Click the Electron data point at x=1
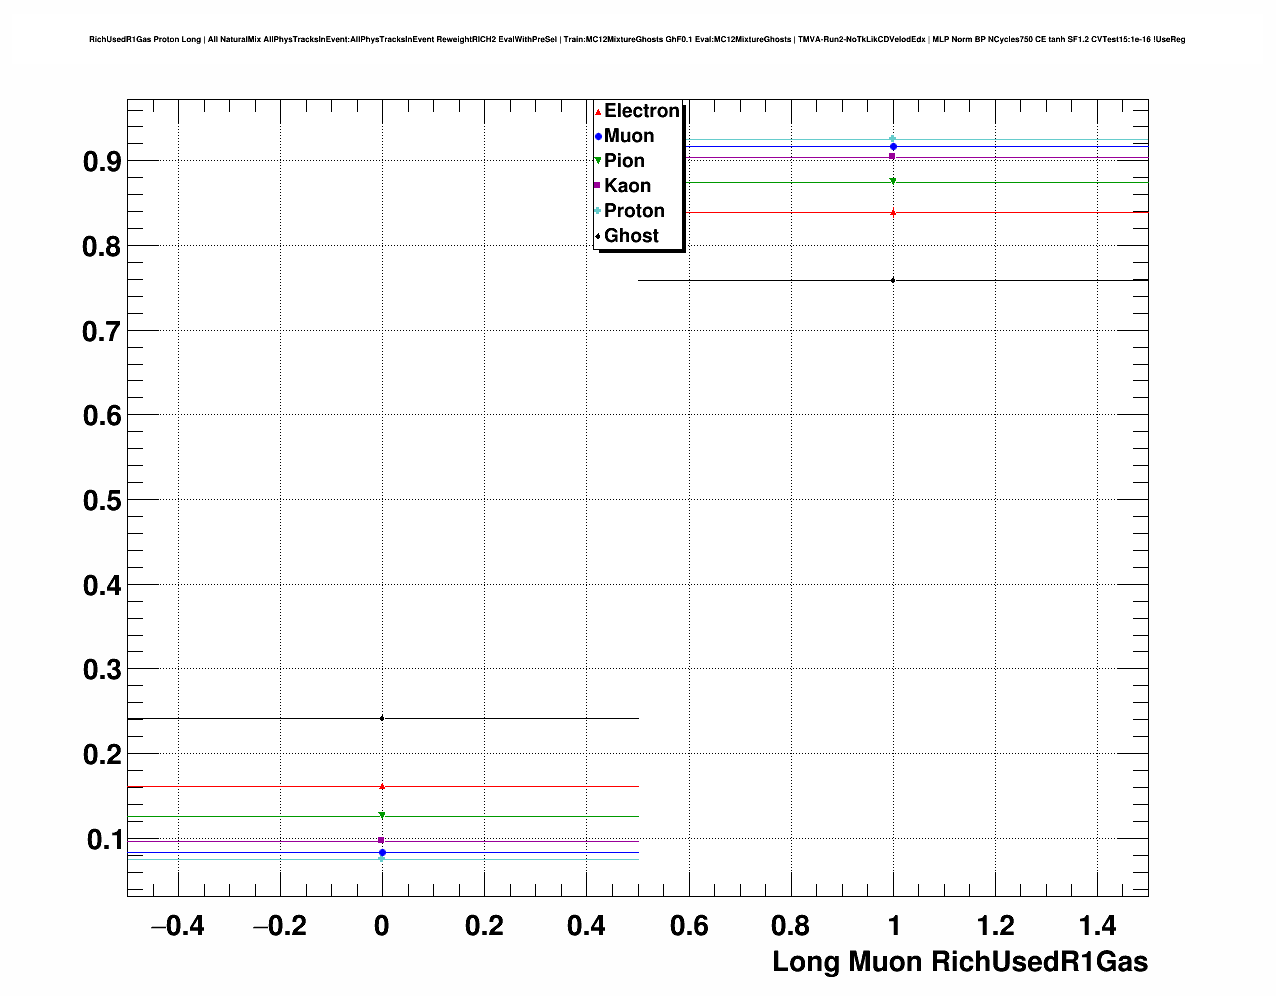Viewport: 1276px width, 996px height. [893, 212]
